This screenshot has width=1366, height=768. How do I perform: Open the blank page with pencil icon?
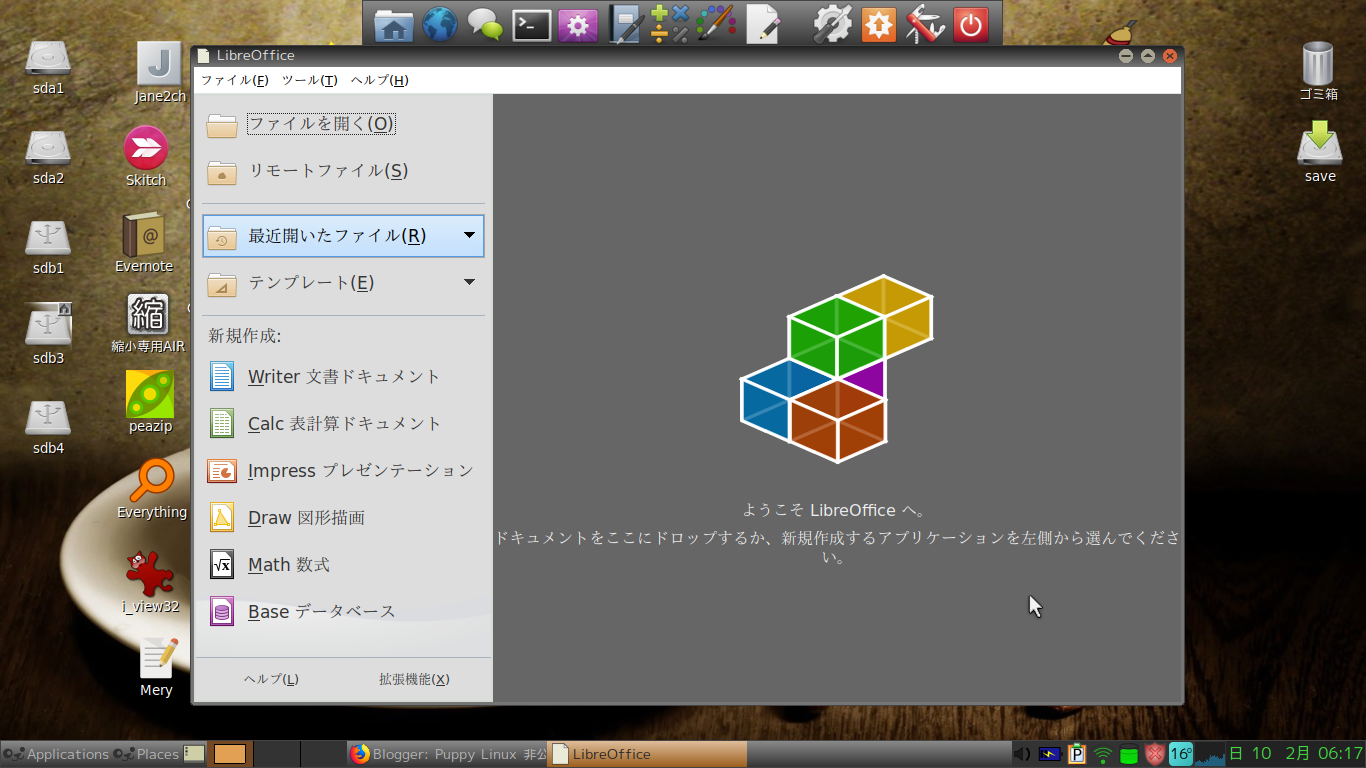coord(763,24)
